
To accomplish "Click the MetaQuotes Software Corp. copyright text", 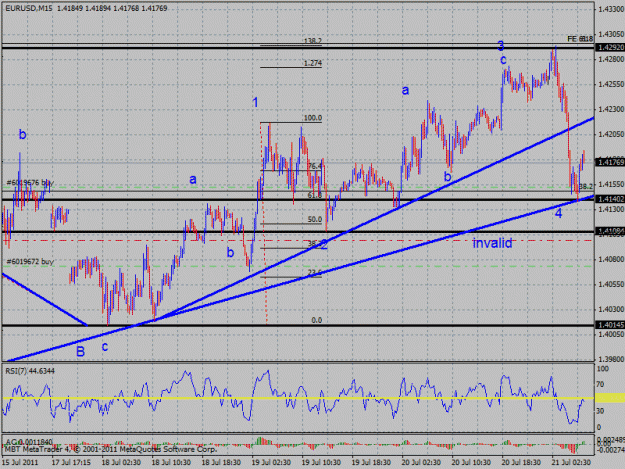I will (x=110, y=449).
